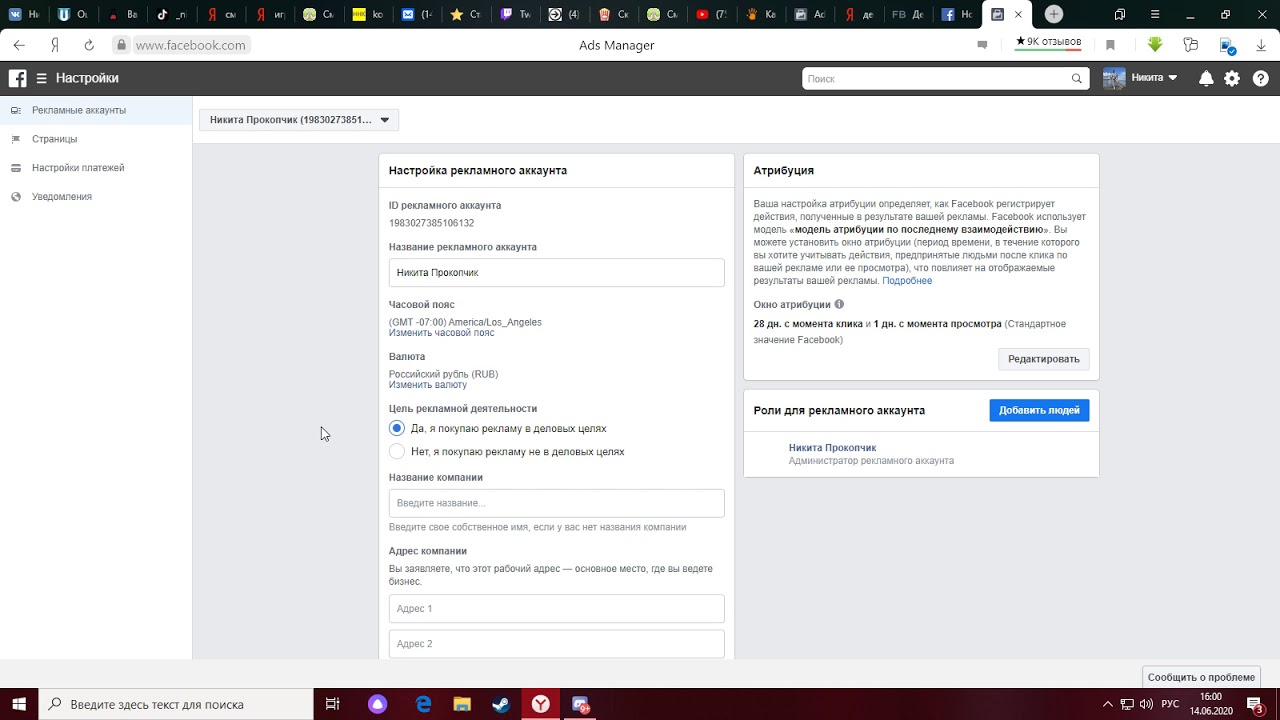The image size is (1280, 720).
Task: Open the Facebook logo home icon
Action: [18, 78]
